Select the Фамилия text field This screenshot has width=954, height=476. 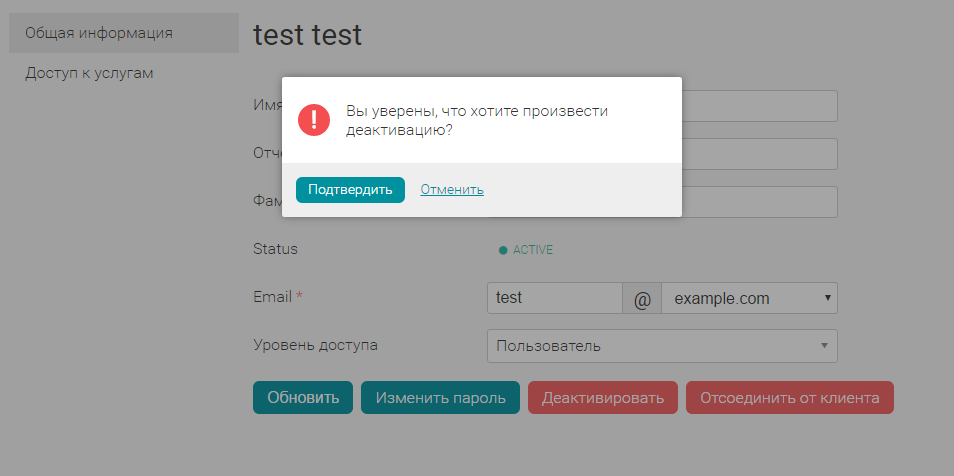click(x=759, y=202)
